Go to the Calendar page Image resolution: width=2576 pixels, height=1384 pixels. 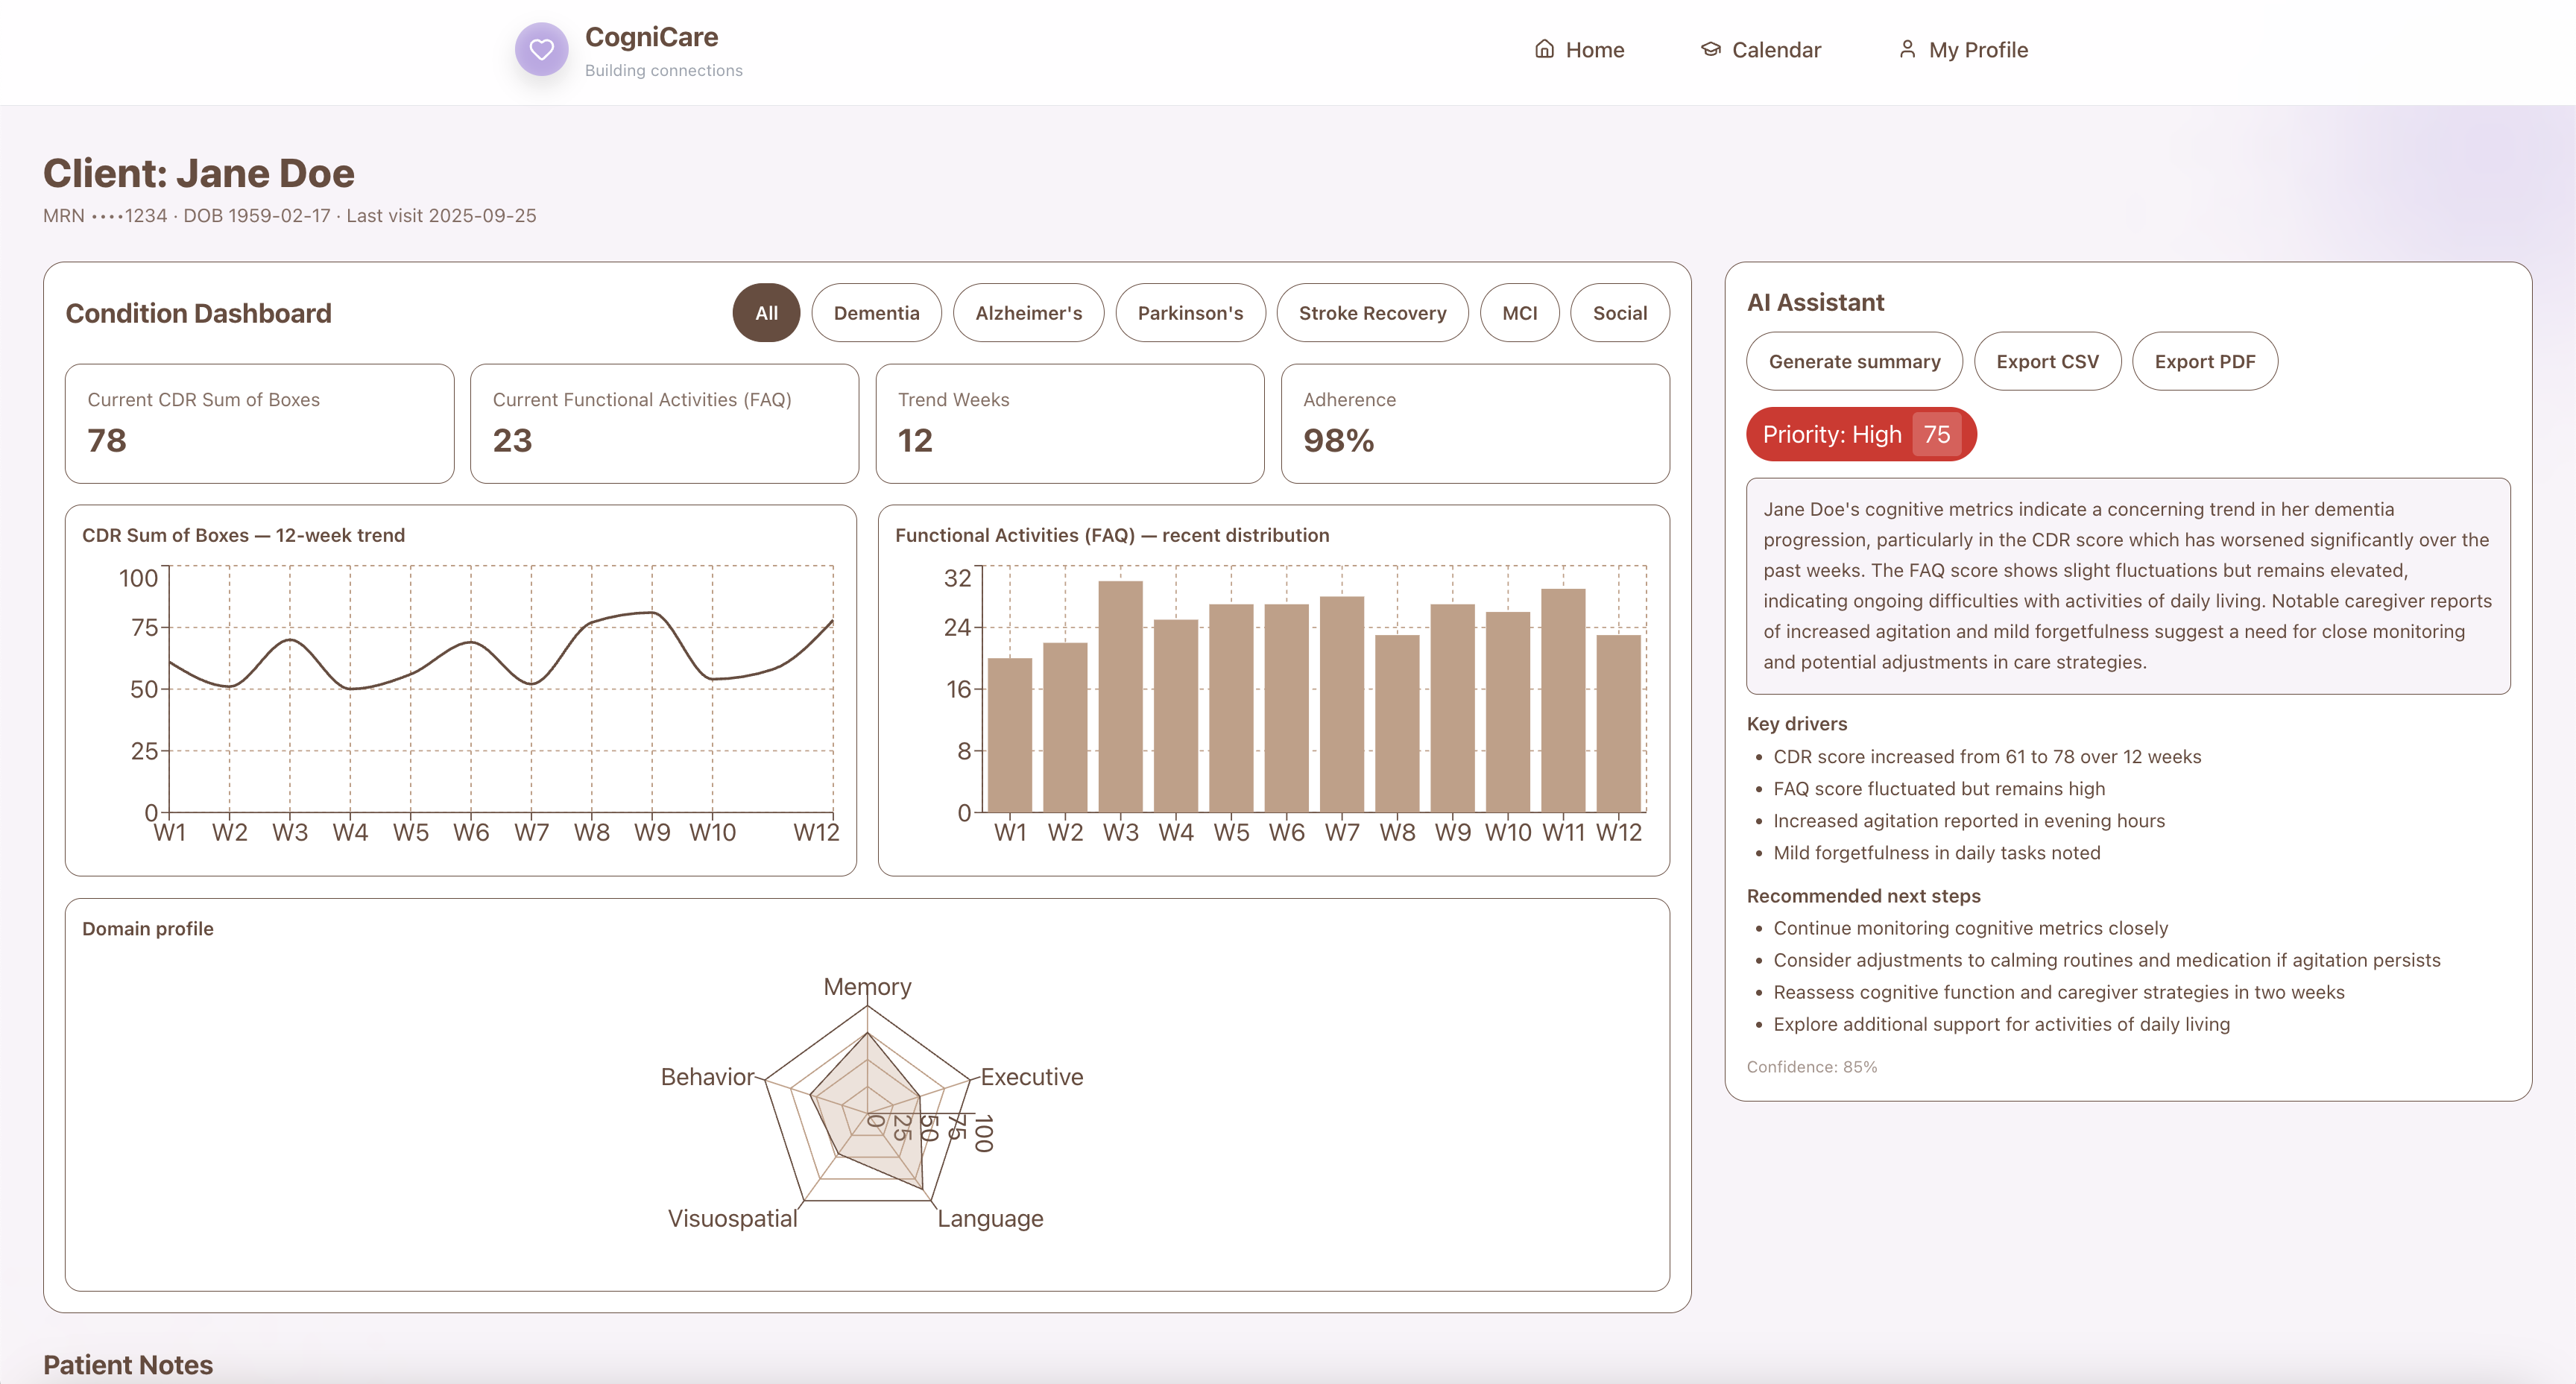point(1775,50)
